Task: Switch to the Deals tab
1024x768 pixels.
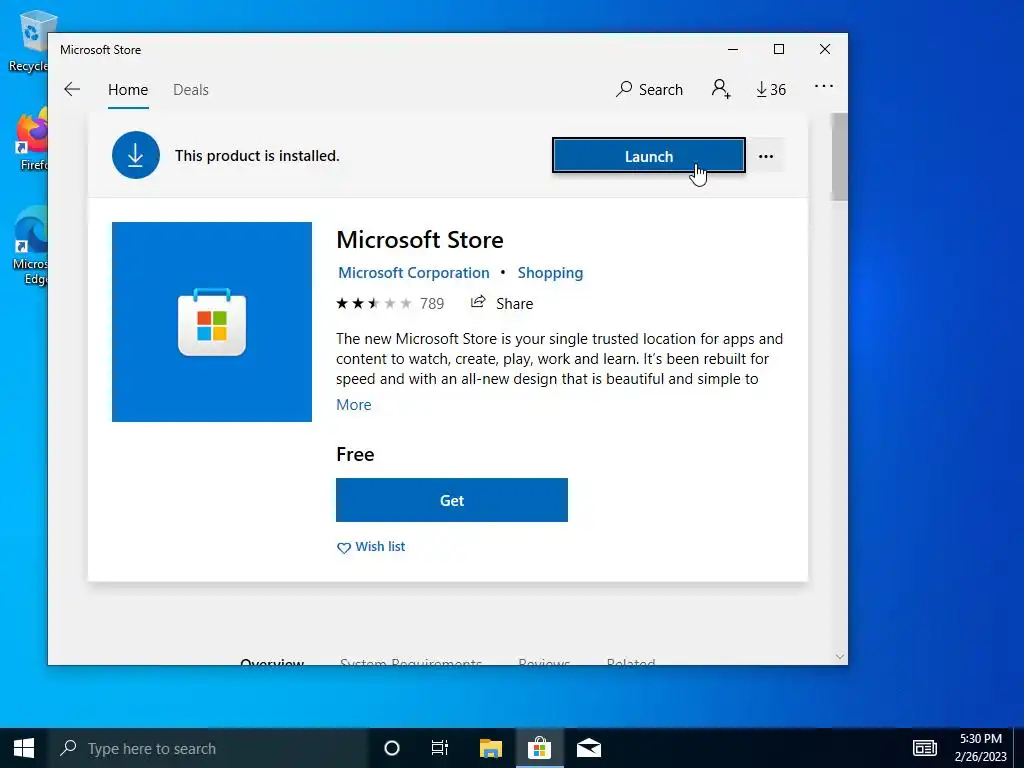Action: click(191, 89)
